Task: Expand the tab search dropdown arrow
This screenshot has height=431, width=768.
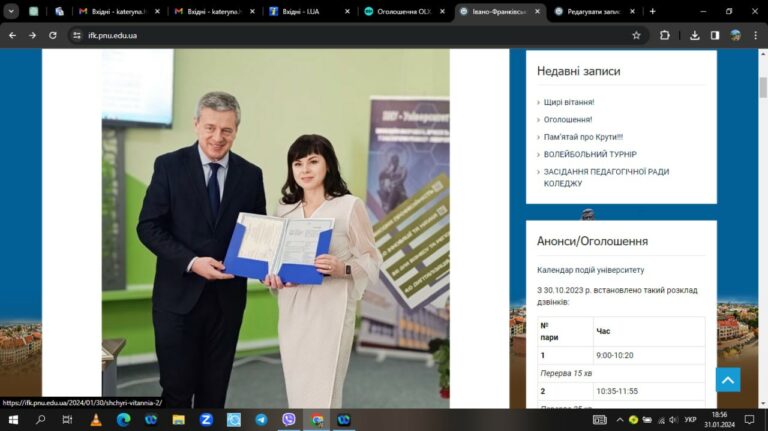Action: pyautogui.click(x=11, y=11)
